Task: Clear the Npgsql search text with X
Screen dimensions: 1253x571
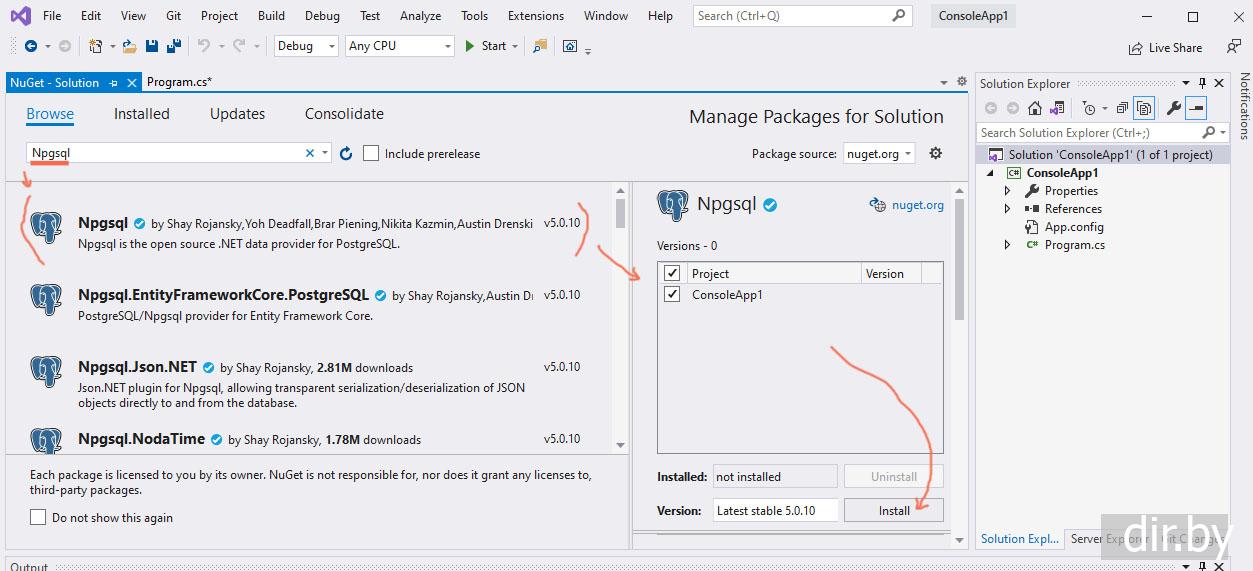Action: point(310,153)
